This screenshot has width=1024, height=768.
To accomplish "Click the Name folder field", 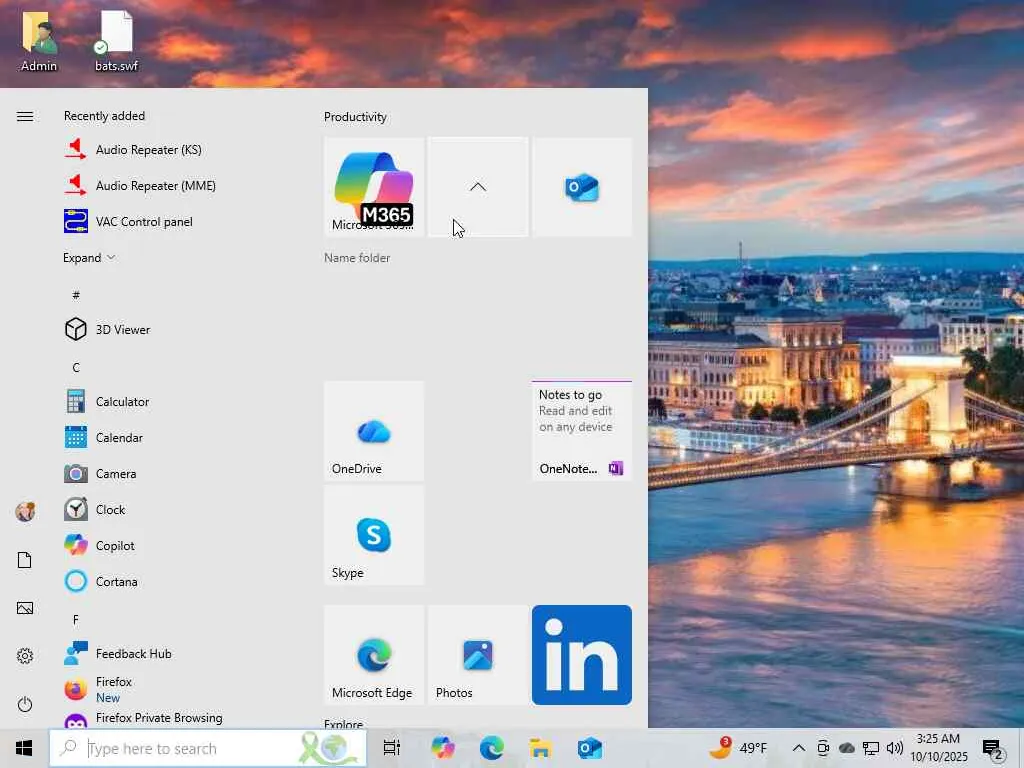I will (x=357, y=258).
